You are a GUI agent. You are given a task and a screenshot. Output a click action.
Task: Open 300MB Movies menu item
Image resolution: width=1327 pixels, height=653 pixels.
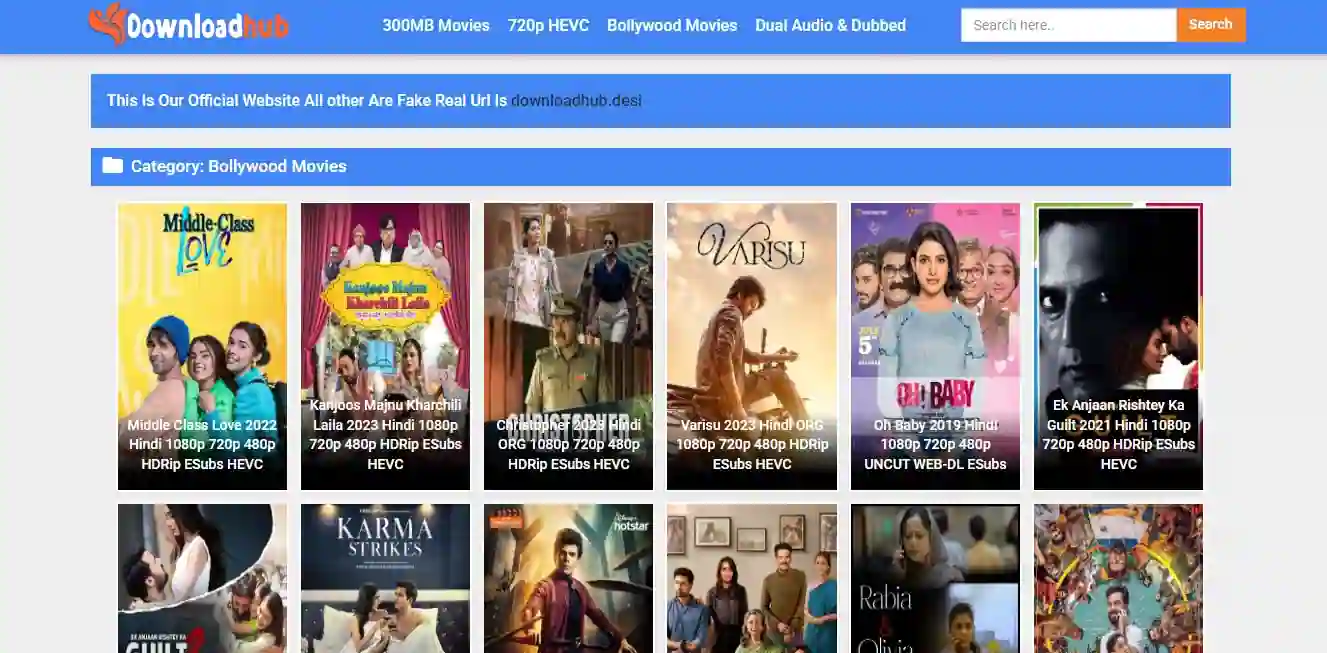pyautogui.click(x=436, y=25)
